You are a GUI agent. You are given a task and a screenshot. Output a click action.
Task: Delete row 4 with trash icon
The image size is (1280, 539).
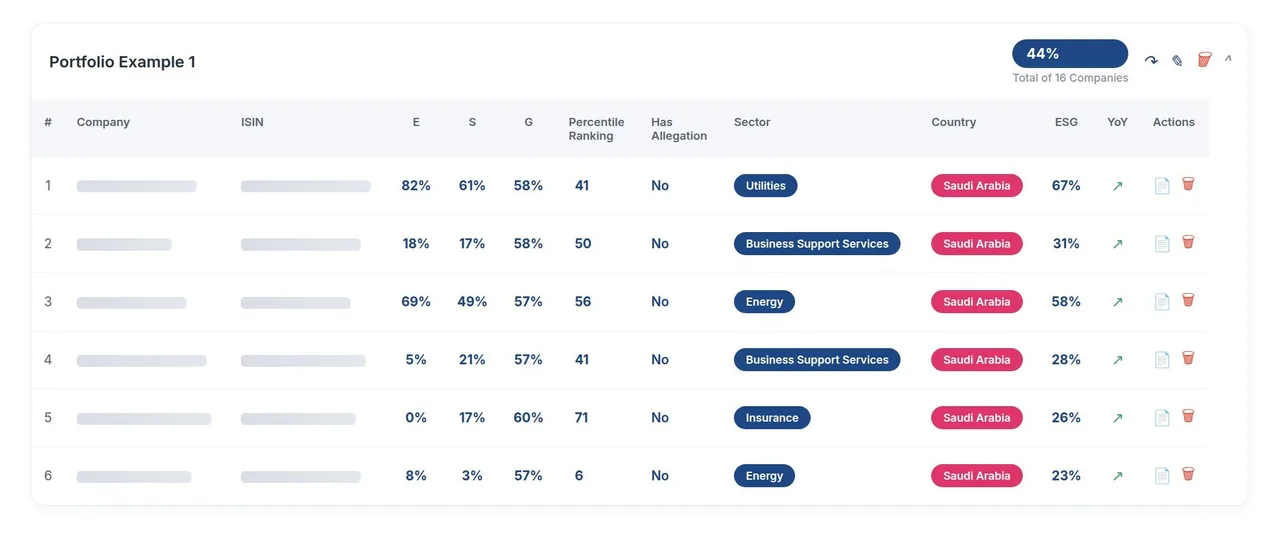click(1188, 358)
